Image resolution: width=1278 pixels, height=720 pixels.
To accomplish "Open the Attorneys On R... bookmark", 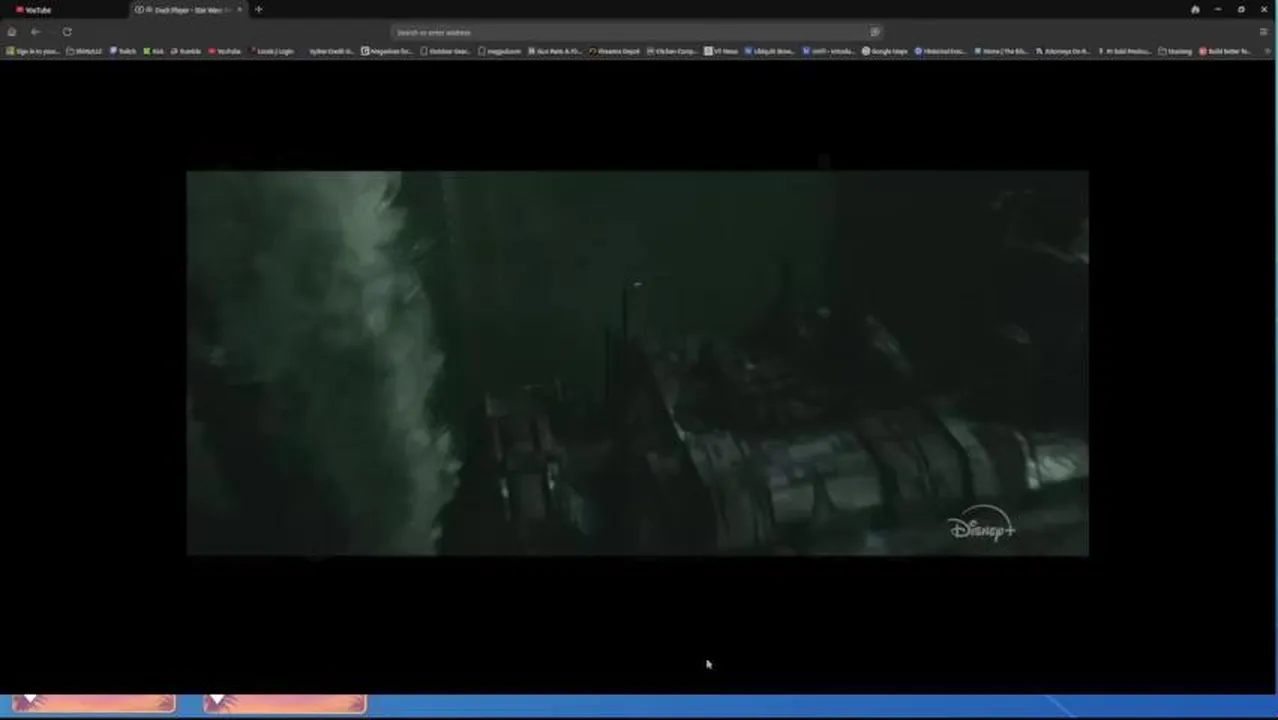I will [x=1064, y=51].
